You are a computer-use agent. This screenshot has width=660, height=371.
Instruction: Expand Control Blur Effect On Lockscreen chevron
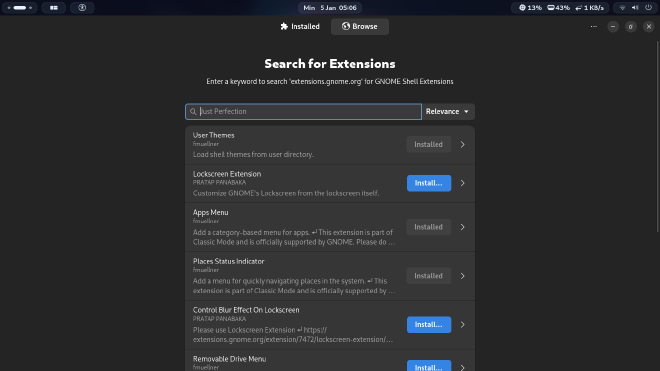click(x=462, y=325)
